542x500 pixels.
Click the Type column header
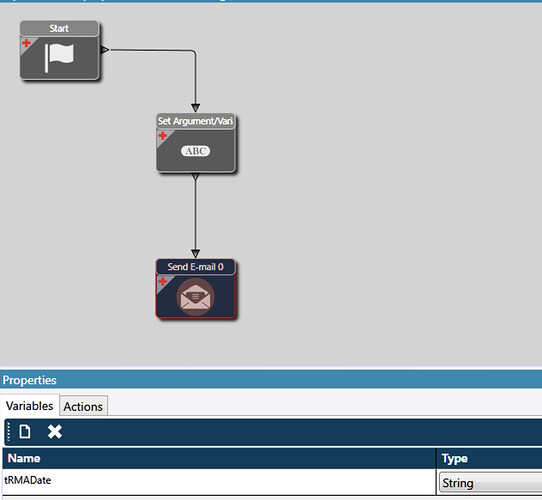pos(489,459)
